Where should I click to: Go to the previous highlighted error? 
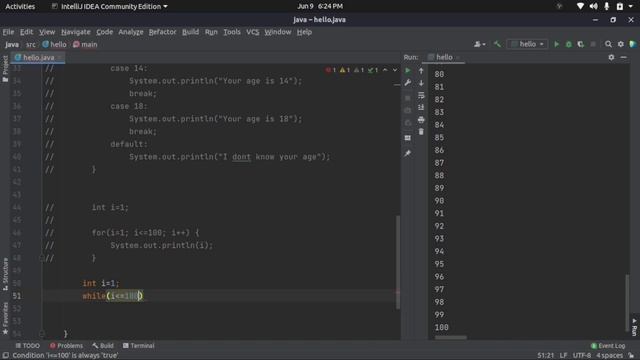(x=385, y=70)
